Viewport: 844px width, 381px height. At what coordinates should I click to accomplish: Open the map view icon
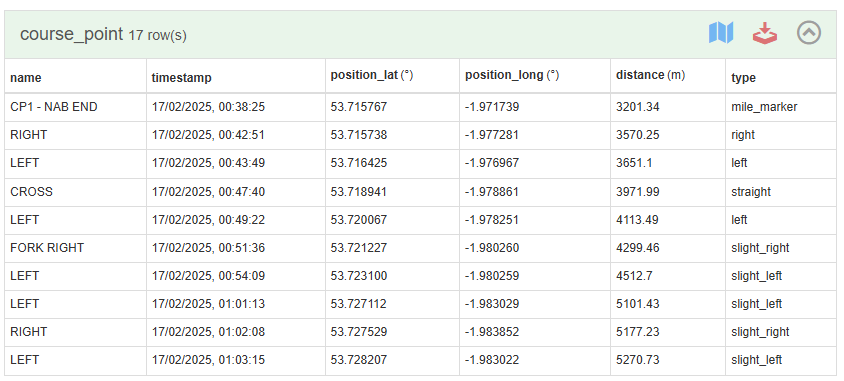[x=721, y=33]
